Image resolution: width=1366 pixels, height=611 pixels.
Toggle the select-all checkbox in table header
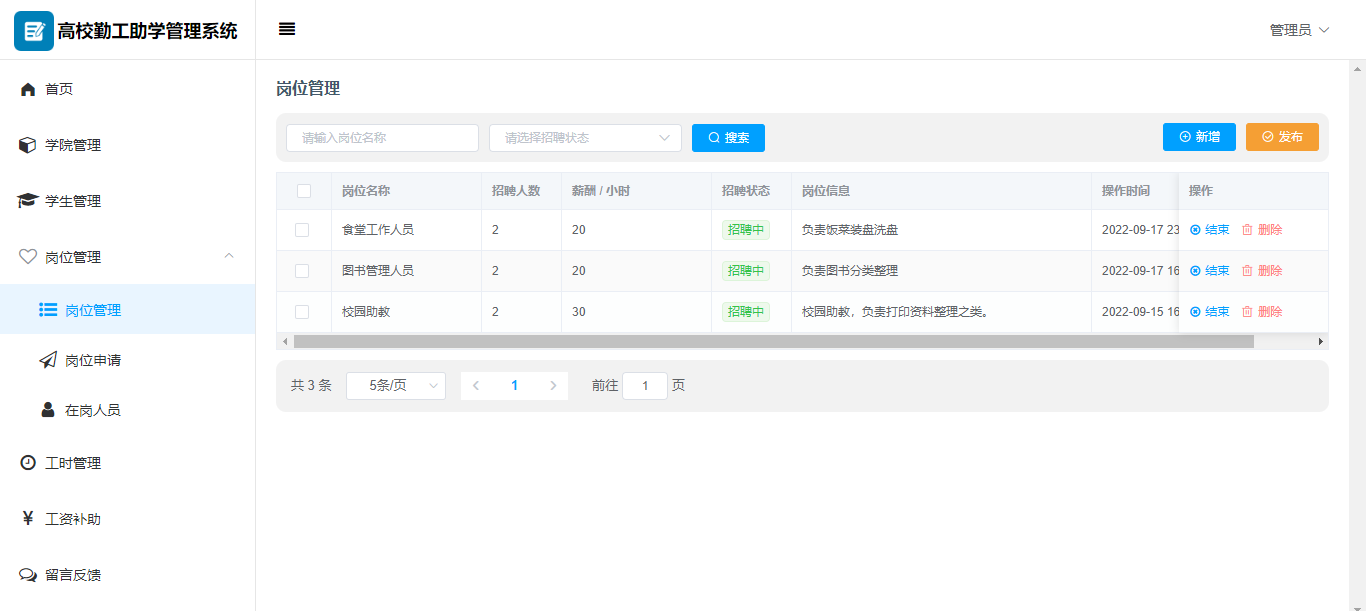point(304,191)
